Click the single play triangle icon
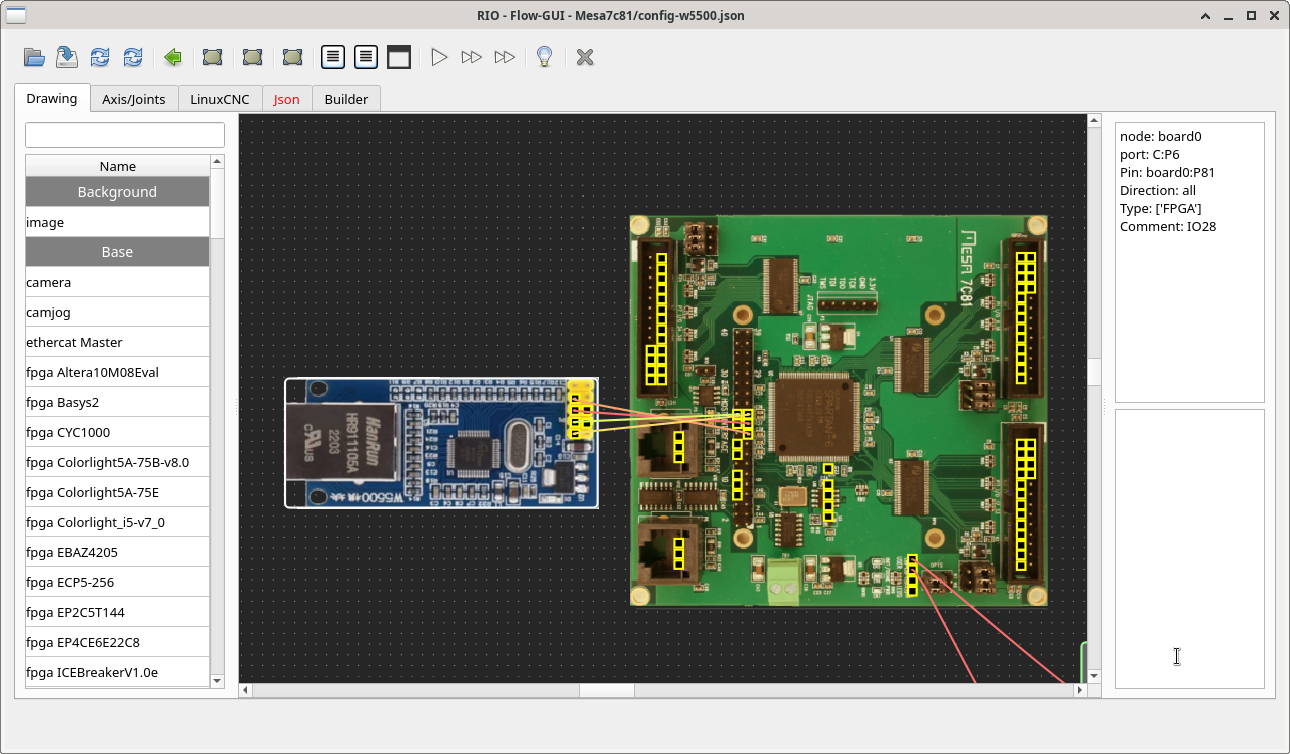The height and width of the screenshot is (754, 1290). pyautogui.click(x=439, y=57)
